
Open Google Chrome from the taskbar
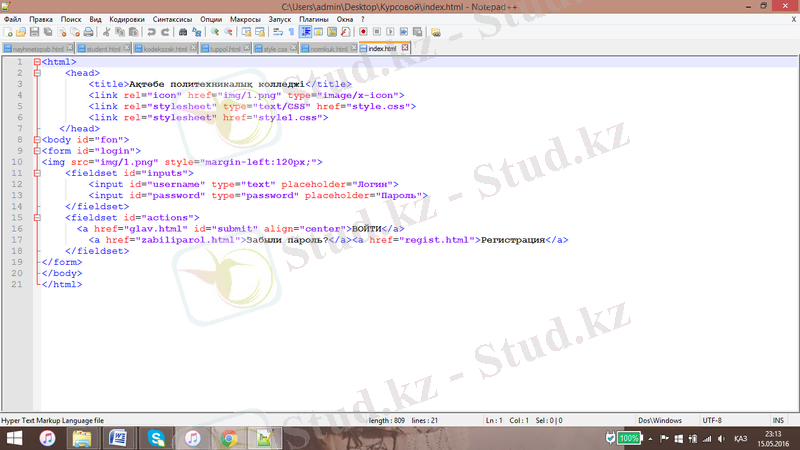point(229,438)
